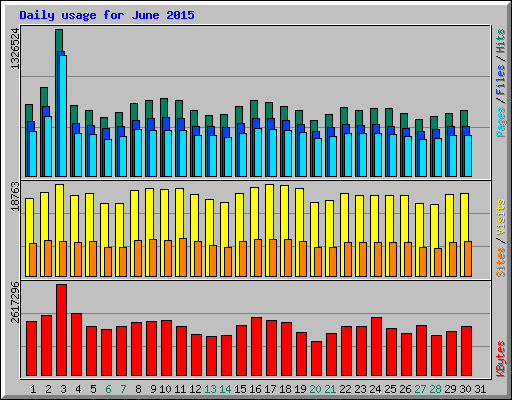
Task: Click day 31 on the x-axis
Action: tap(480, 389)
